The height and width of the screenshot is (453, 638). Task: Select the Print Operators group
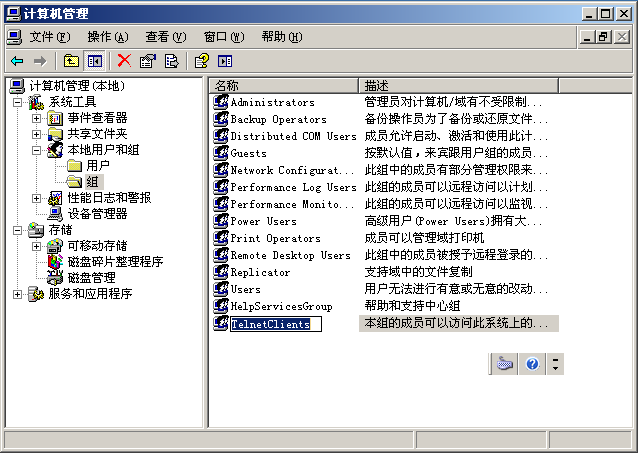pos(275,238)
